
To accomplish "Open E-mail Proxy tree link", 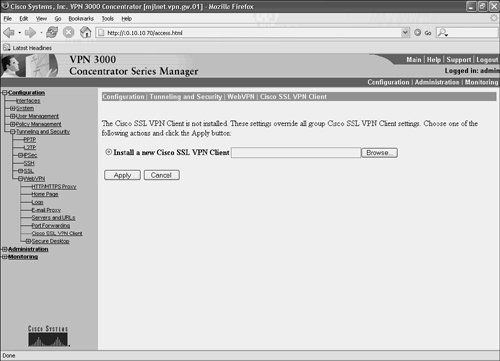I will click(x=46, y=210).
